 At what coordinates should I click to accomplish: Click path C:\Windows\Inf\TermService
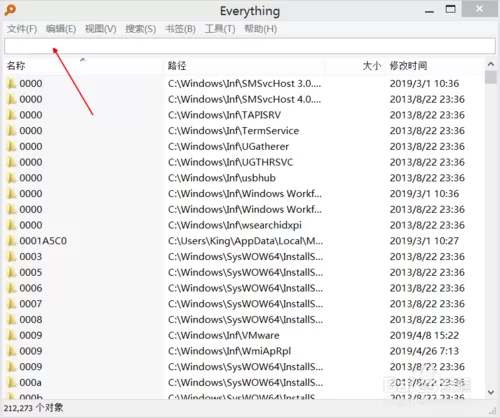(x=233, y=131)
